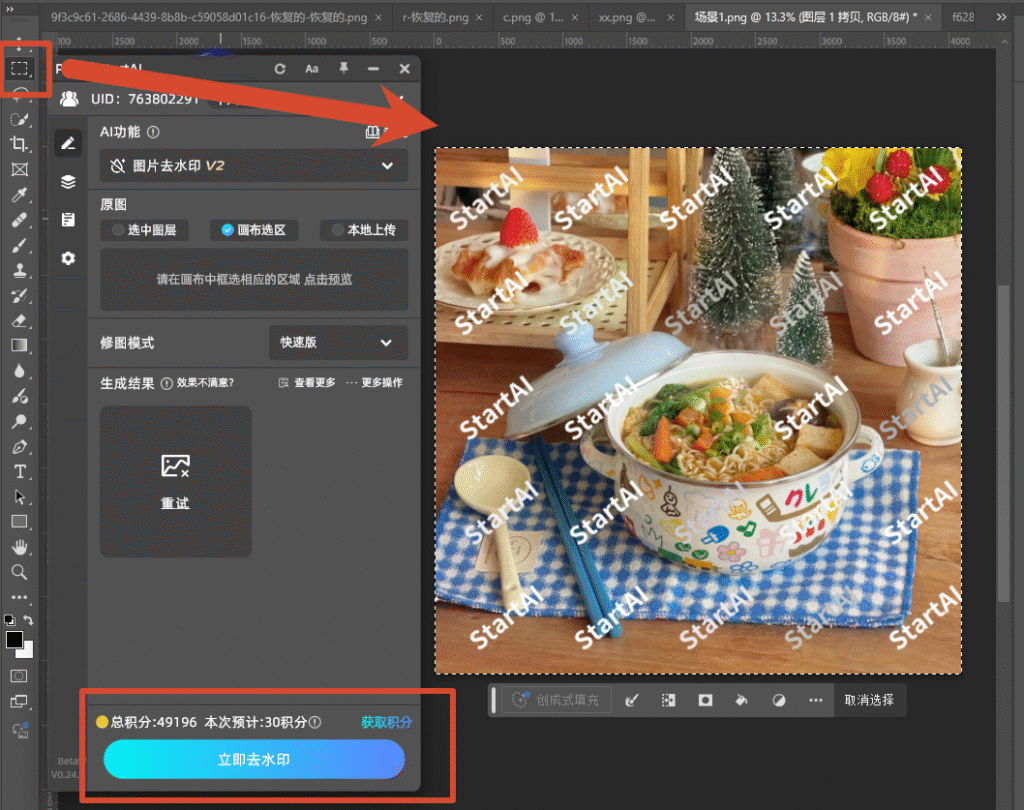Select the 本地上传 radio option
This screenshot has width=1024, height=810.
click(x=364, y=230)
